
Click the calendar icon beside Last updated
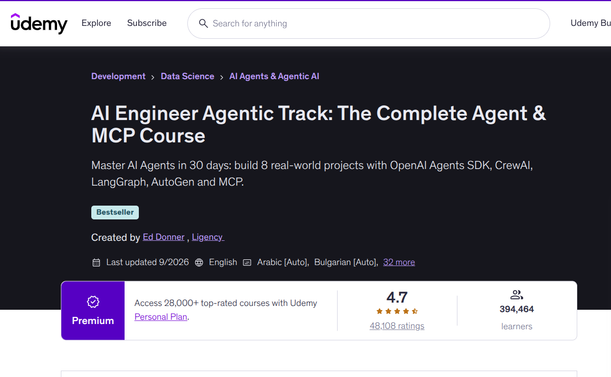pyautogui.click(x=96, y=262)
